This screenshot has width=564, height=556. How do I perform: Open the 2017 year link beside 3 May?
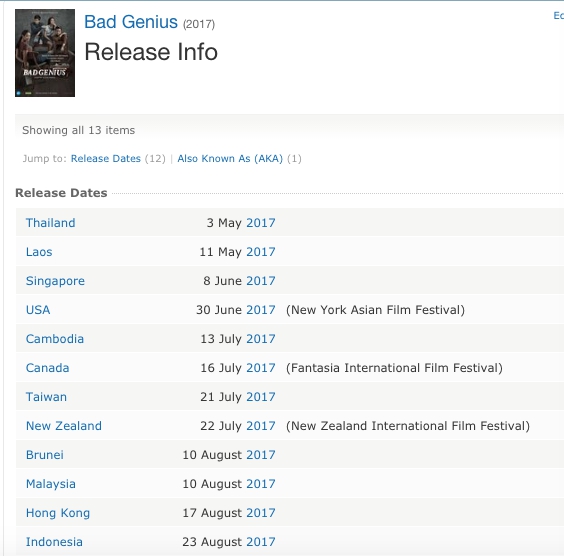pyautogui.click(x=261, y=223)
